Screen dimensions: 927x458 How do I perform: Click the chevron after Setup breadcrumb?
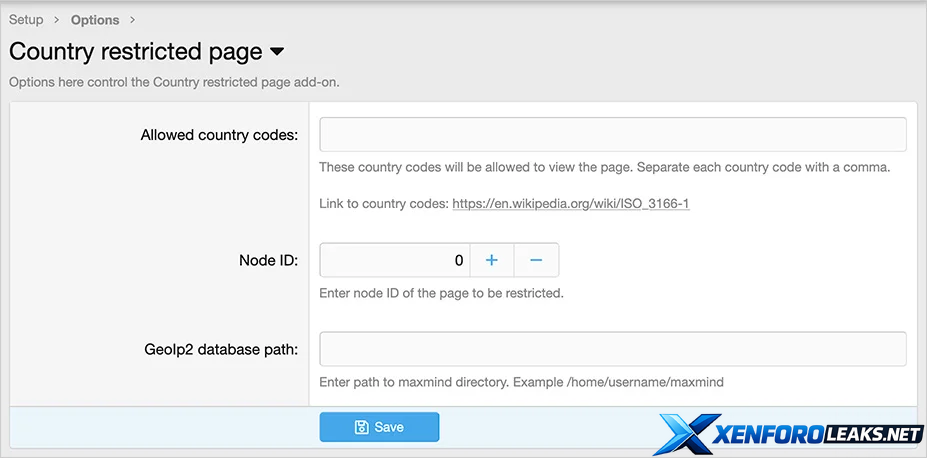pyautogui.click(x=57, y=20)
